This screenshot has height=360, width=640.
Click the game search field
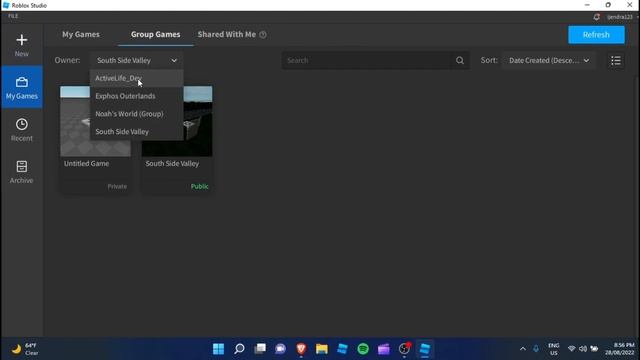pyautogui.click(x=367, y=60)
